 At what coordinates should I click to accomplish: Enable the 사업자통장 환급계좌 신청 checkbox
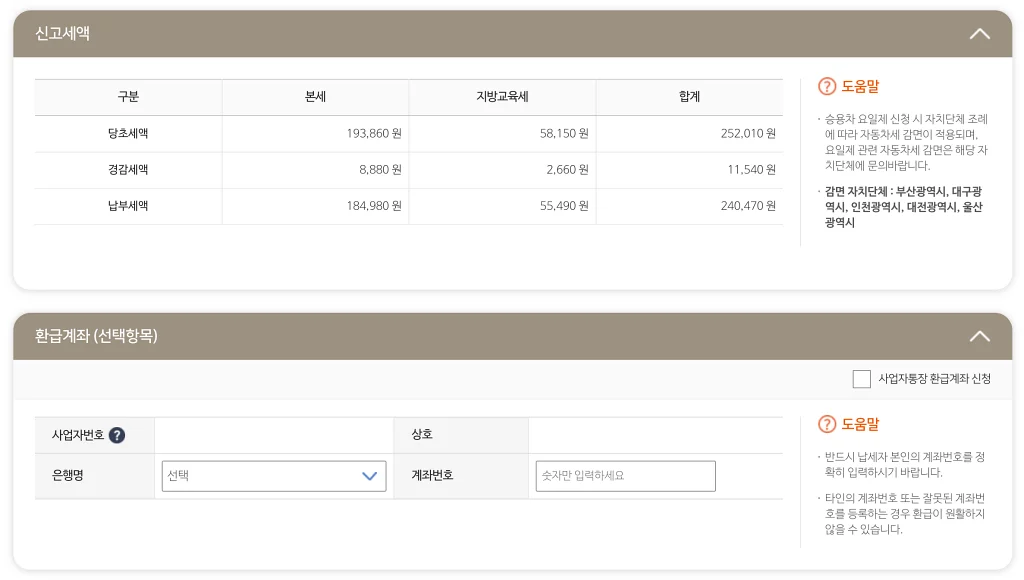861,379
